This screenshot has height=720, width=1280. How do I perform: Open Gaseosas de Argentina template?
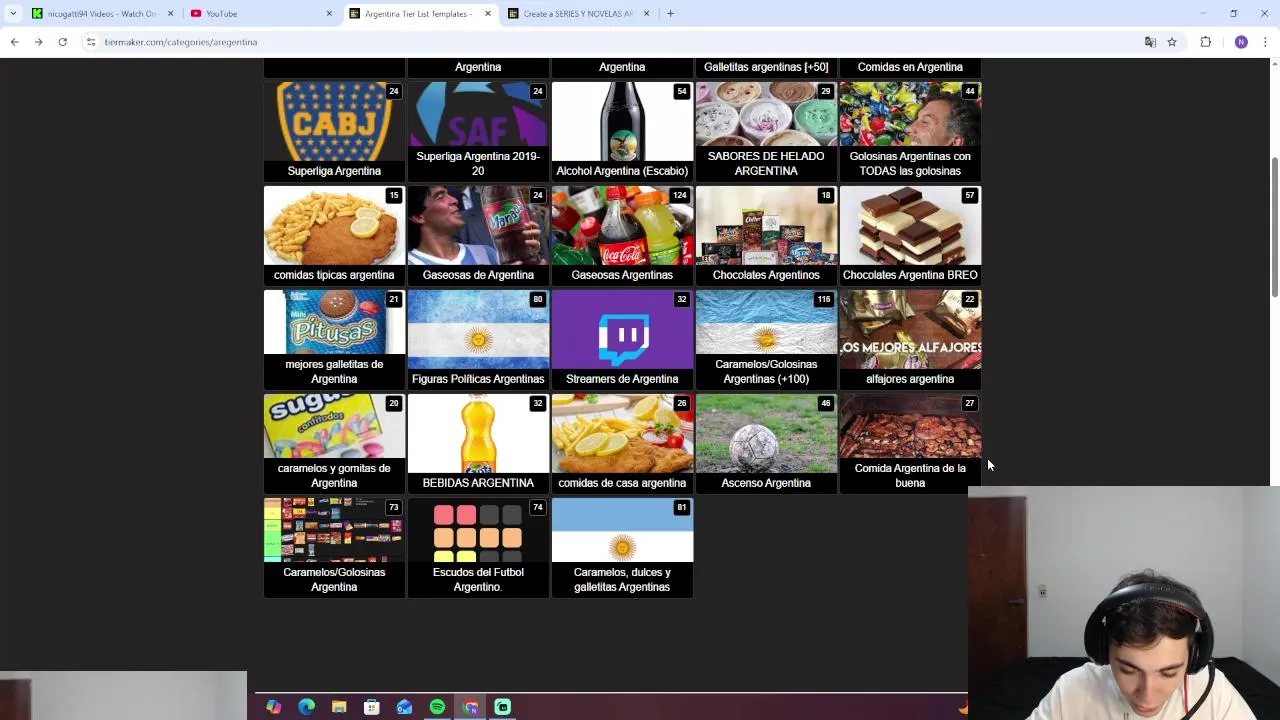pyautogui.click(x=478, y=235)
